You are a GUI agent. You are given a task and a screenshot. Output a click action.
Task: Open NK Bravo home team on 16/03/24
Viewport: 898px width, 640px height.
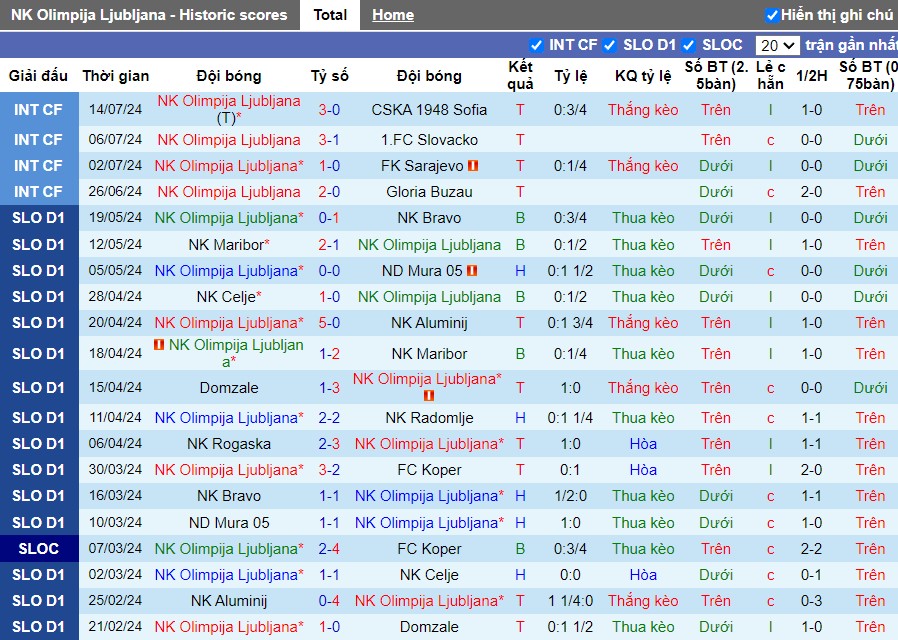click(229, 496)
